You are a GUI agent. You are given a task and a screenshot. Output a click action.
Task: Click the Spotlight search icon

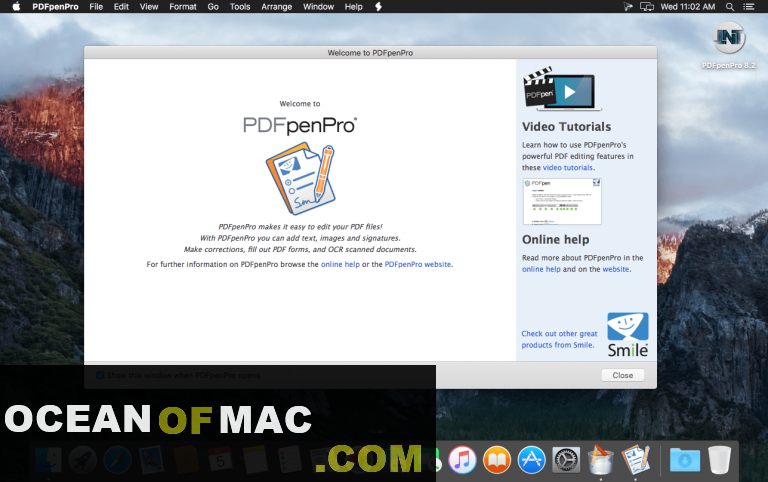click(x=730, y=6)
